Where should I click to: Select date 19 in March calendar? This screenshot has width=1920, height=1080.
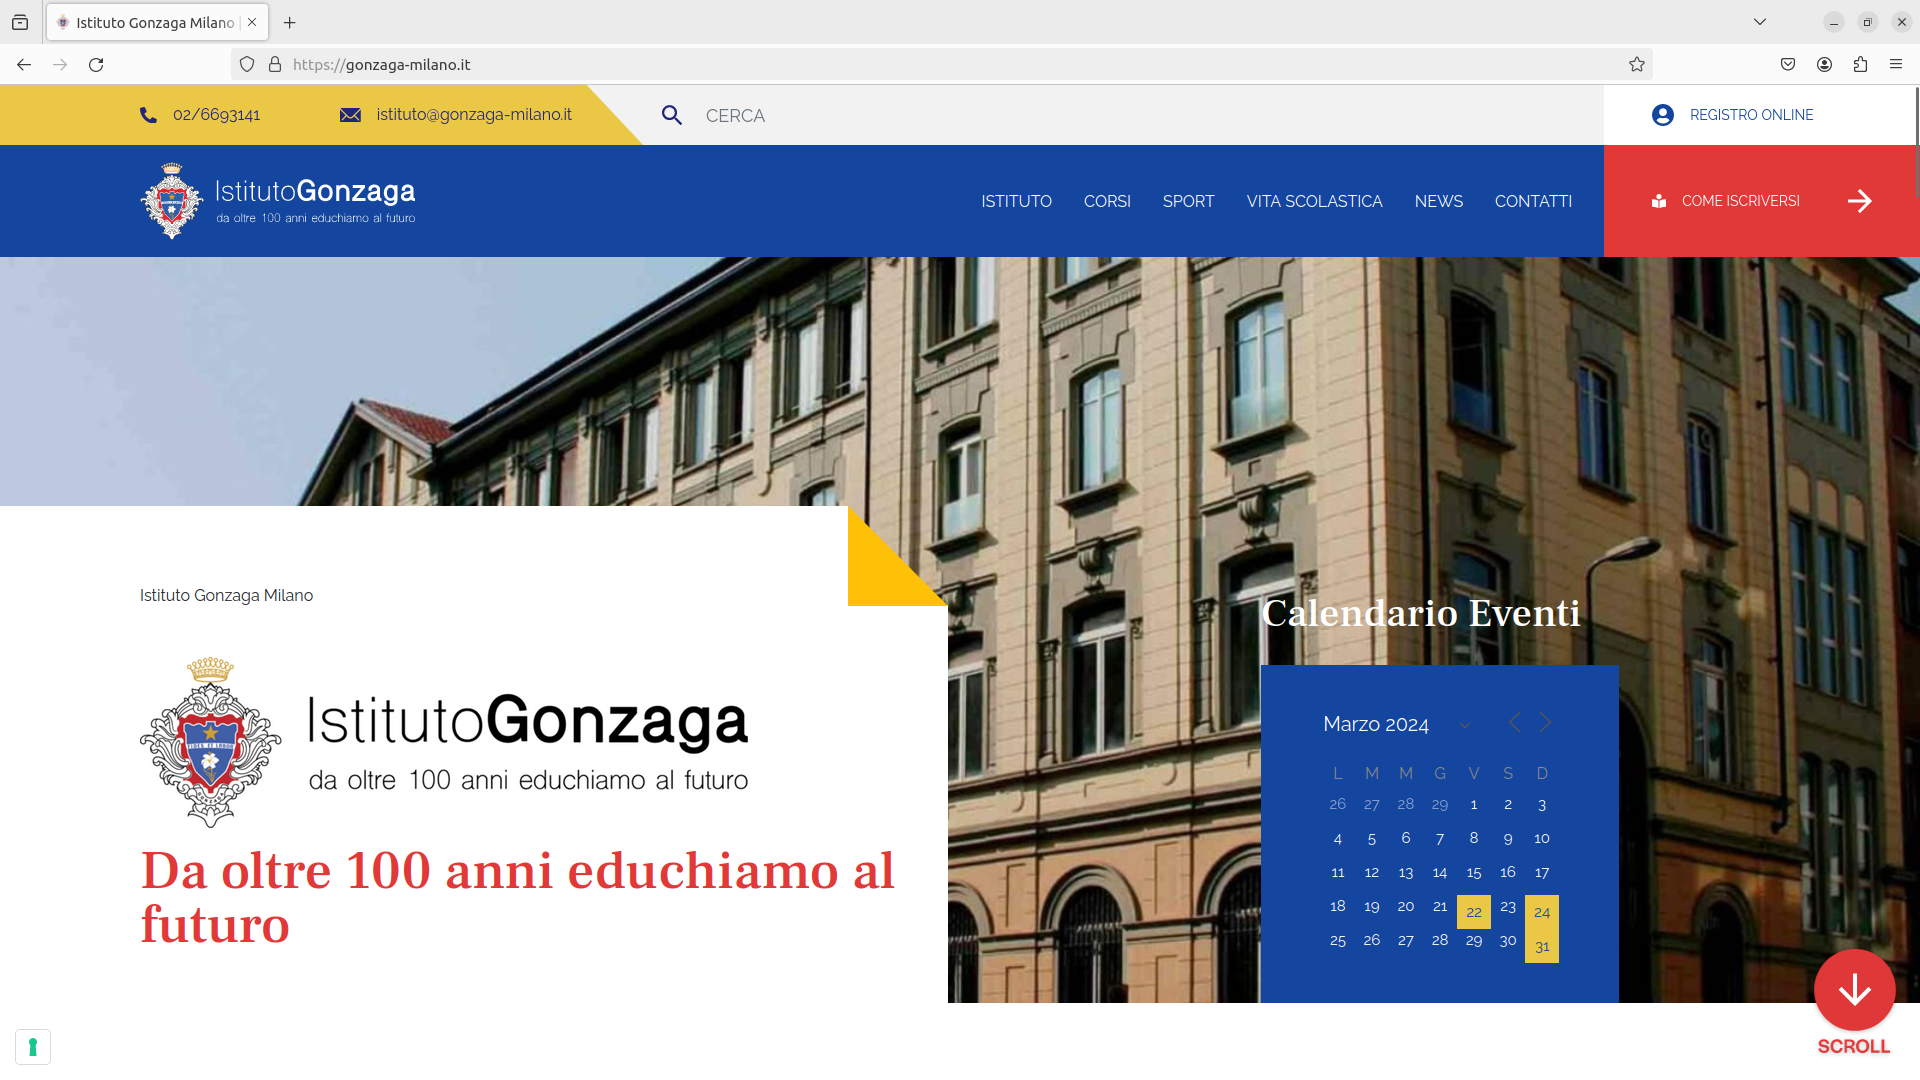pos(1372,906)
